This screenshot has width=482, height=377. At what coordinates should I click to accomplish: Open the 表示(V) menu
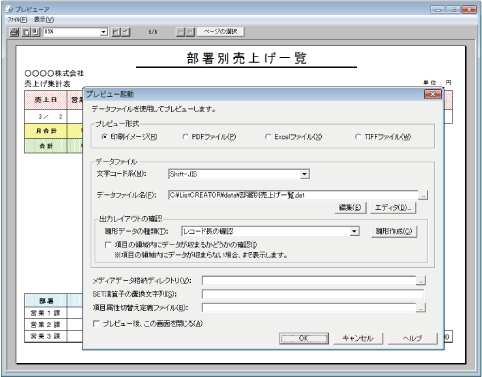tap(44, 20)
